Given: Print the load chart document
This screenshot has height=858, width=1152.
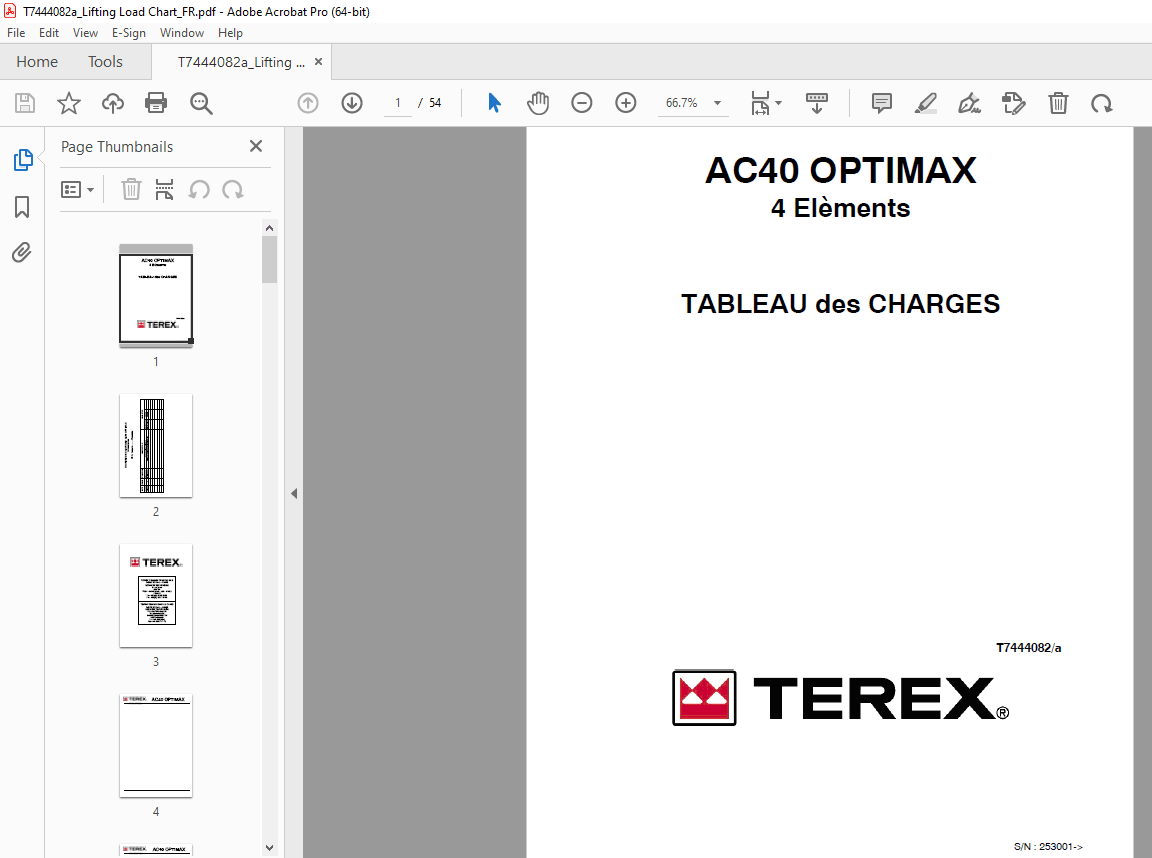Looking at the screenshot, I should point(156,103).
